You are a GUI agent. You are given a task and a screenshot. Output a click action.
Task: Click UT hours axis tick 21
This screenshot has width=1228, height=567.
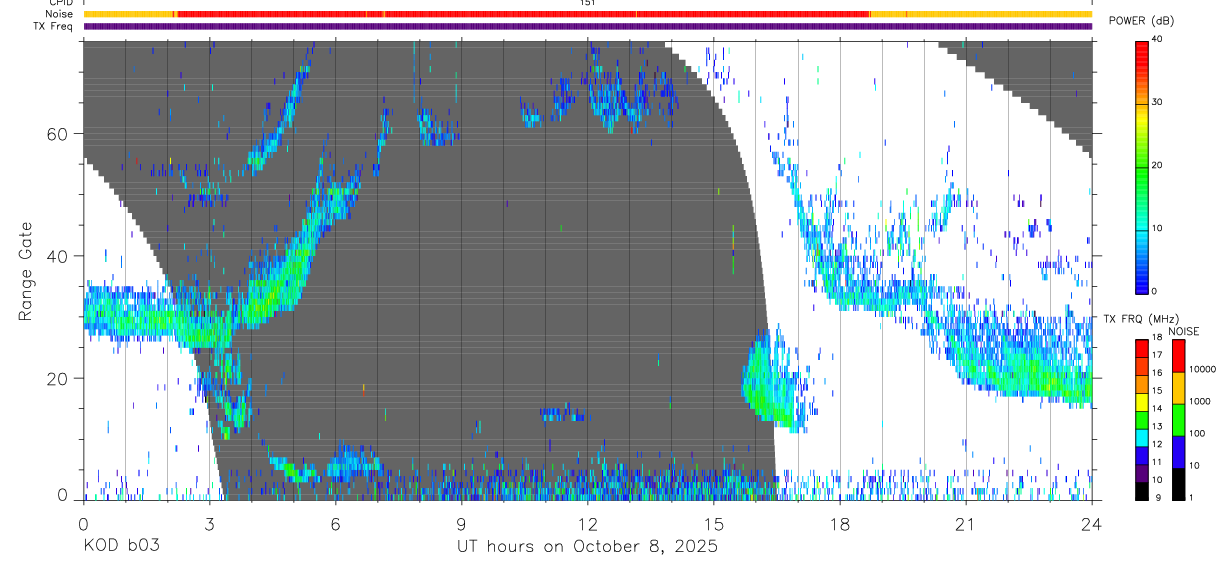[966, 524]
